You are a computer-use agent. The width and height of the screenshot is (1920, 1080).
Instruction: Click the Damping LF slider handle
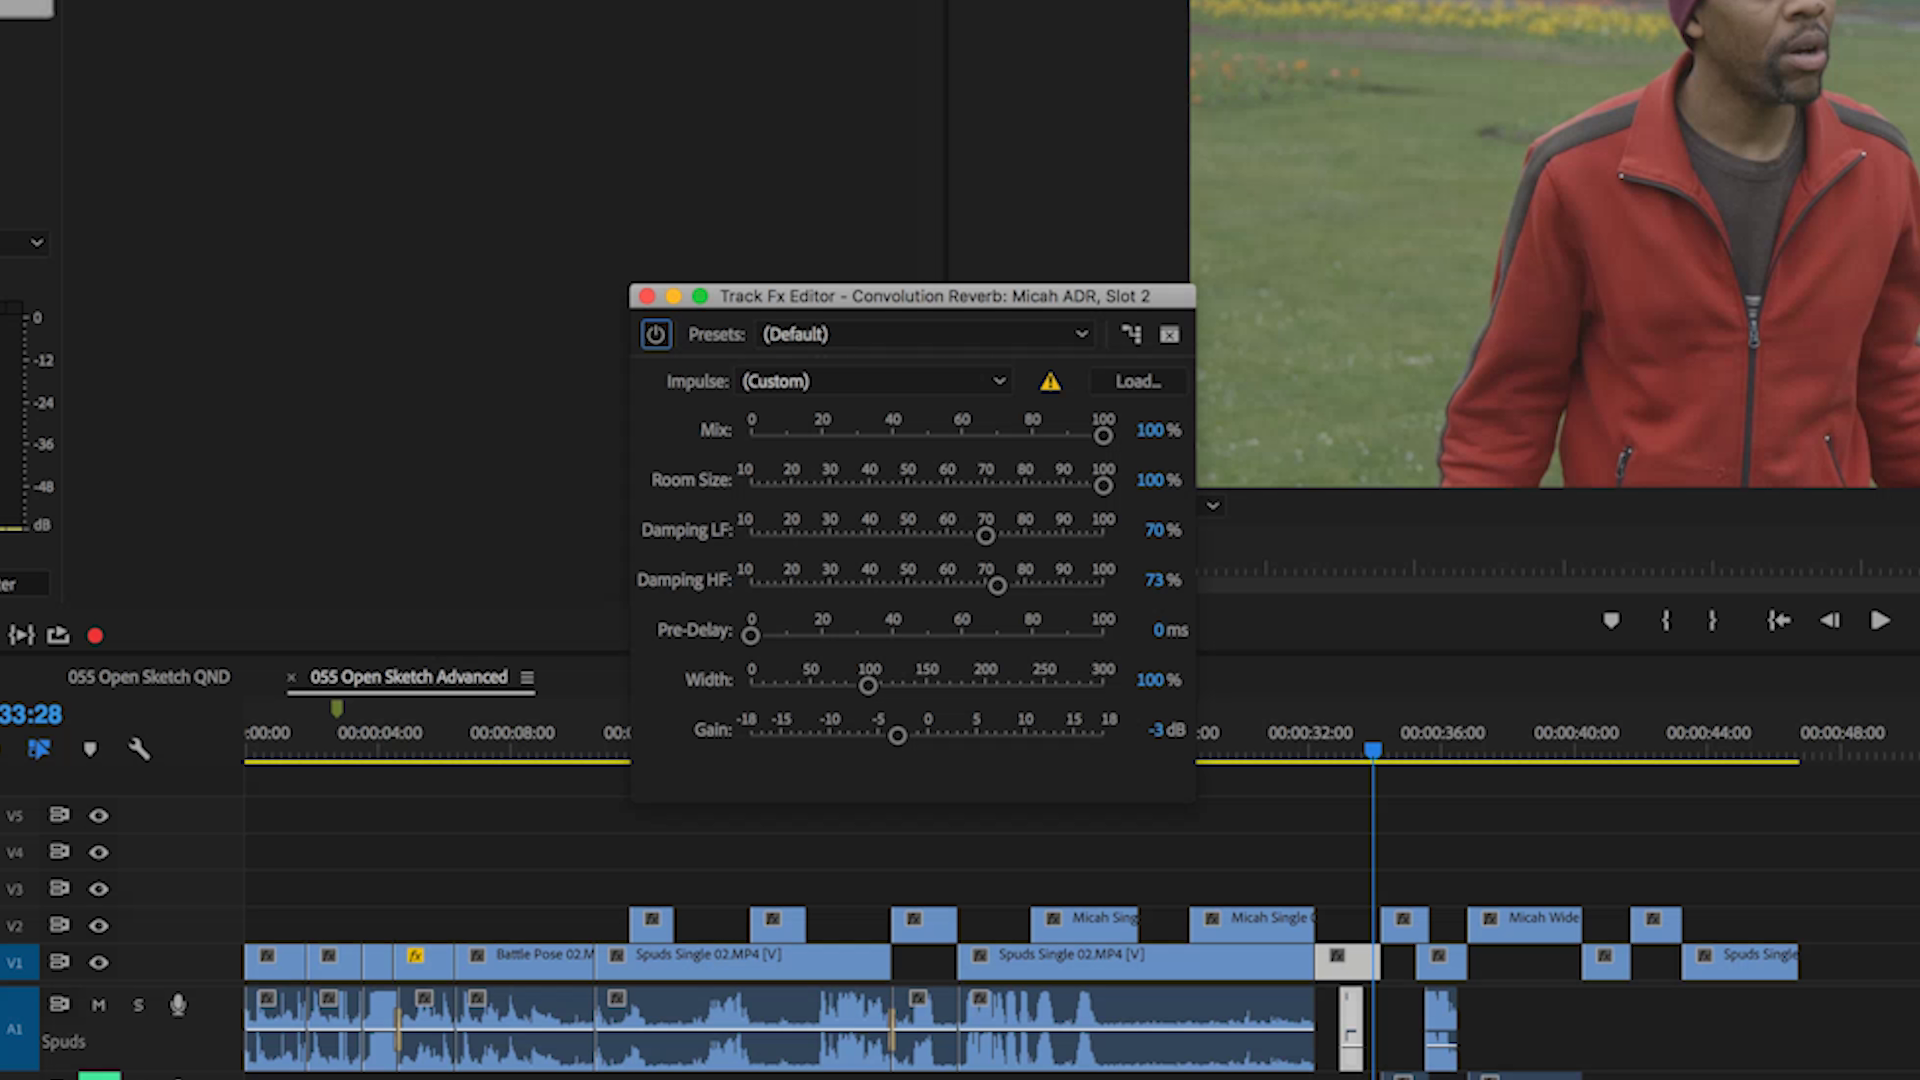[x=985, y=536]
